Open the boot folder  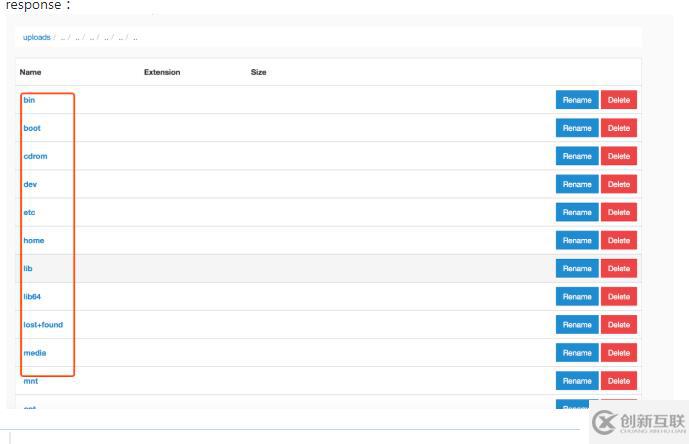[x=32, y=128]
